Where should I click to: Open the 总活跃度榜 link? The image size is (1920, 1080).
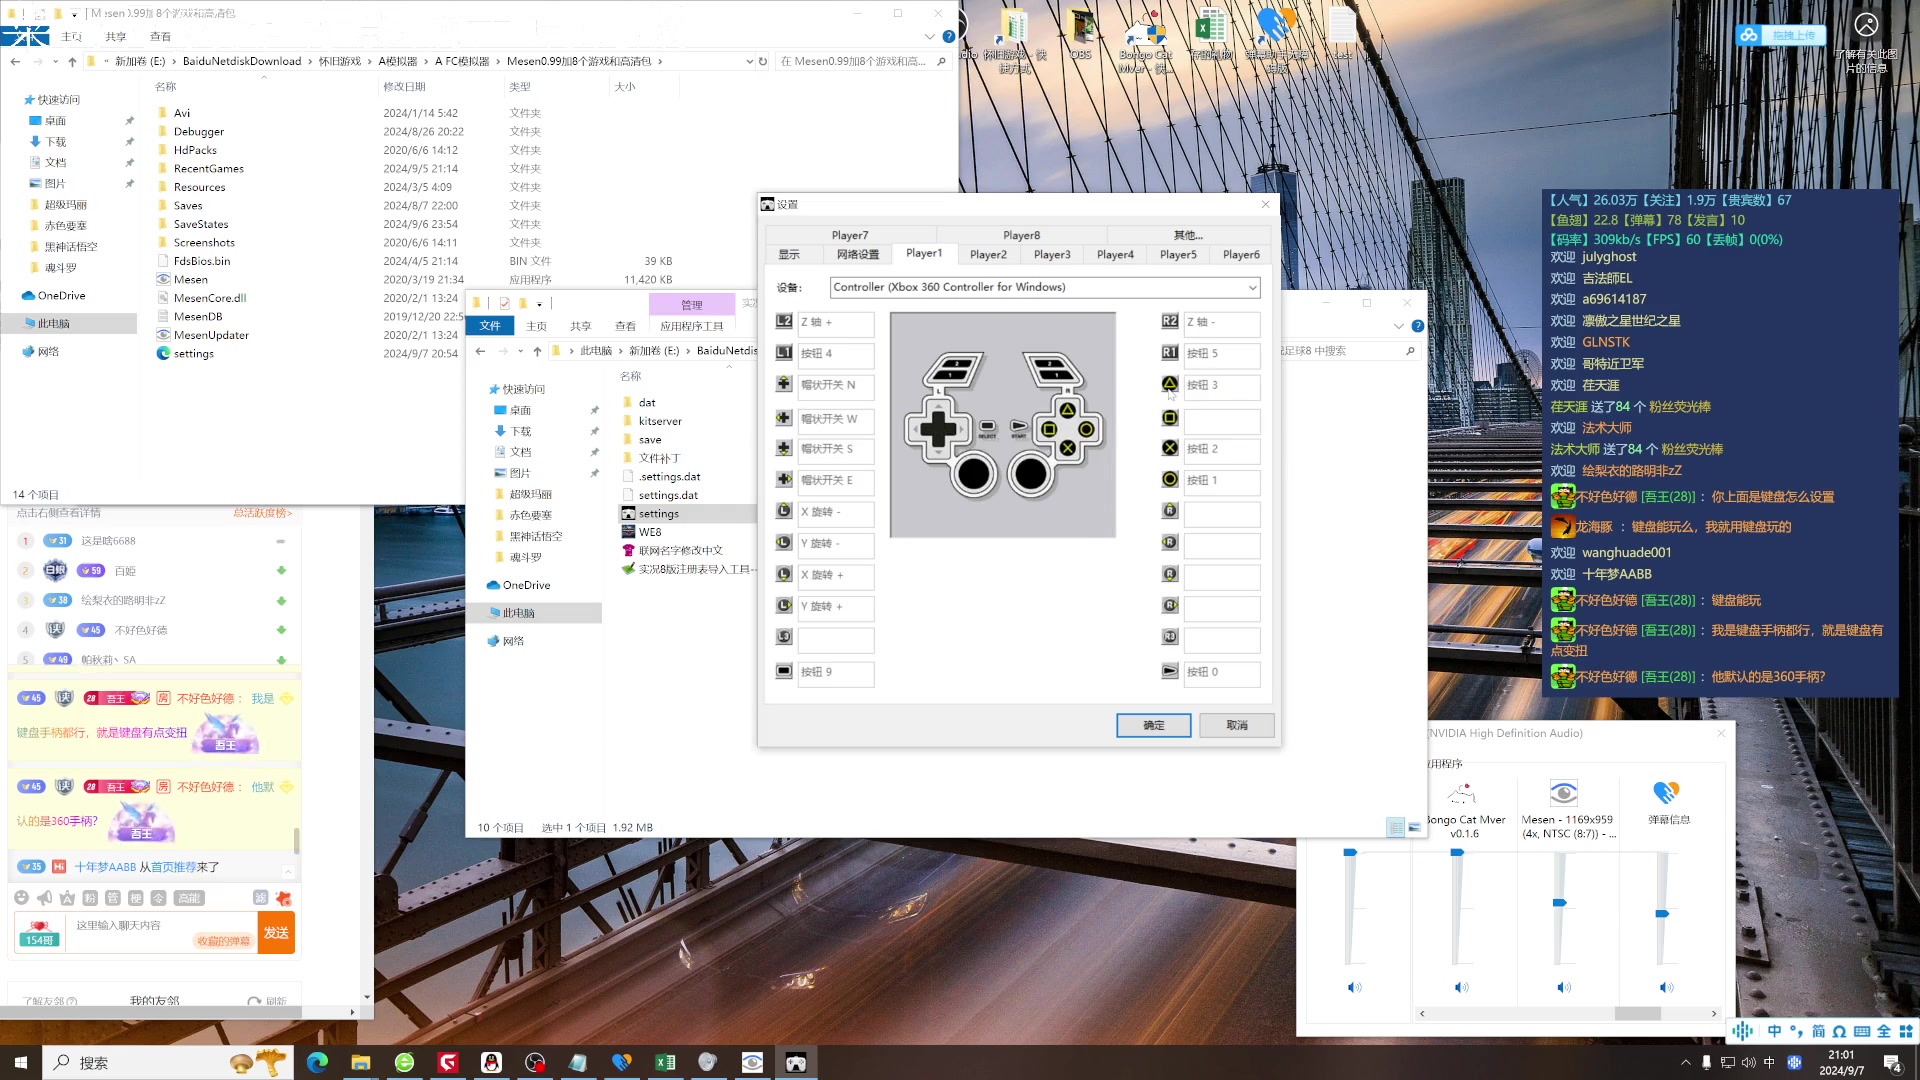262,512
